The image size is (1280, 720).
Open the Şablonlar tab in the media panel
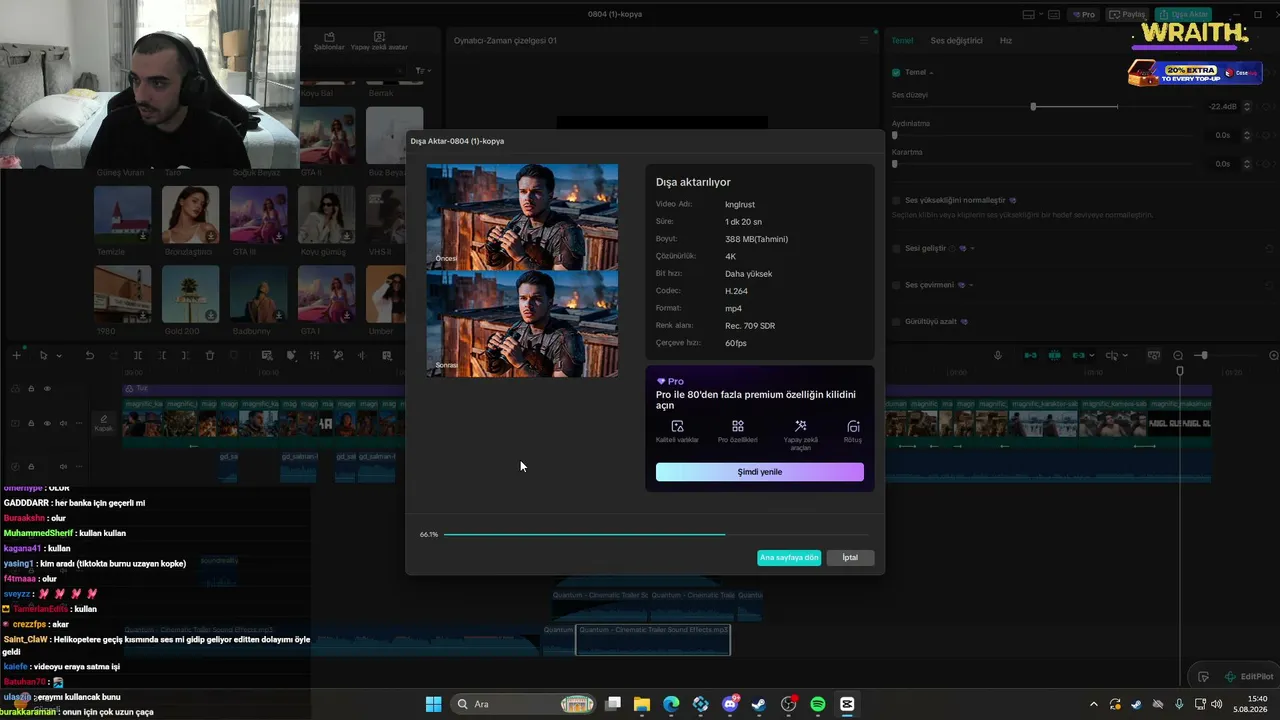[x=329, y=41]
